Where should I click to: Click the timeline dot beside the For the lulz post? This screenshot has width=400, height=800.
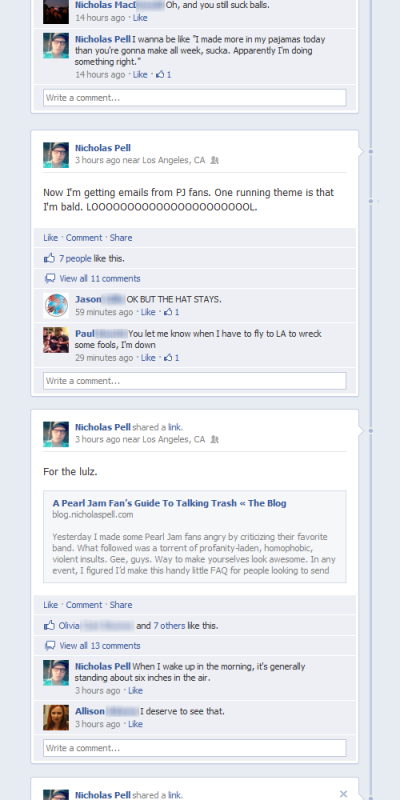tap(371, 431)
